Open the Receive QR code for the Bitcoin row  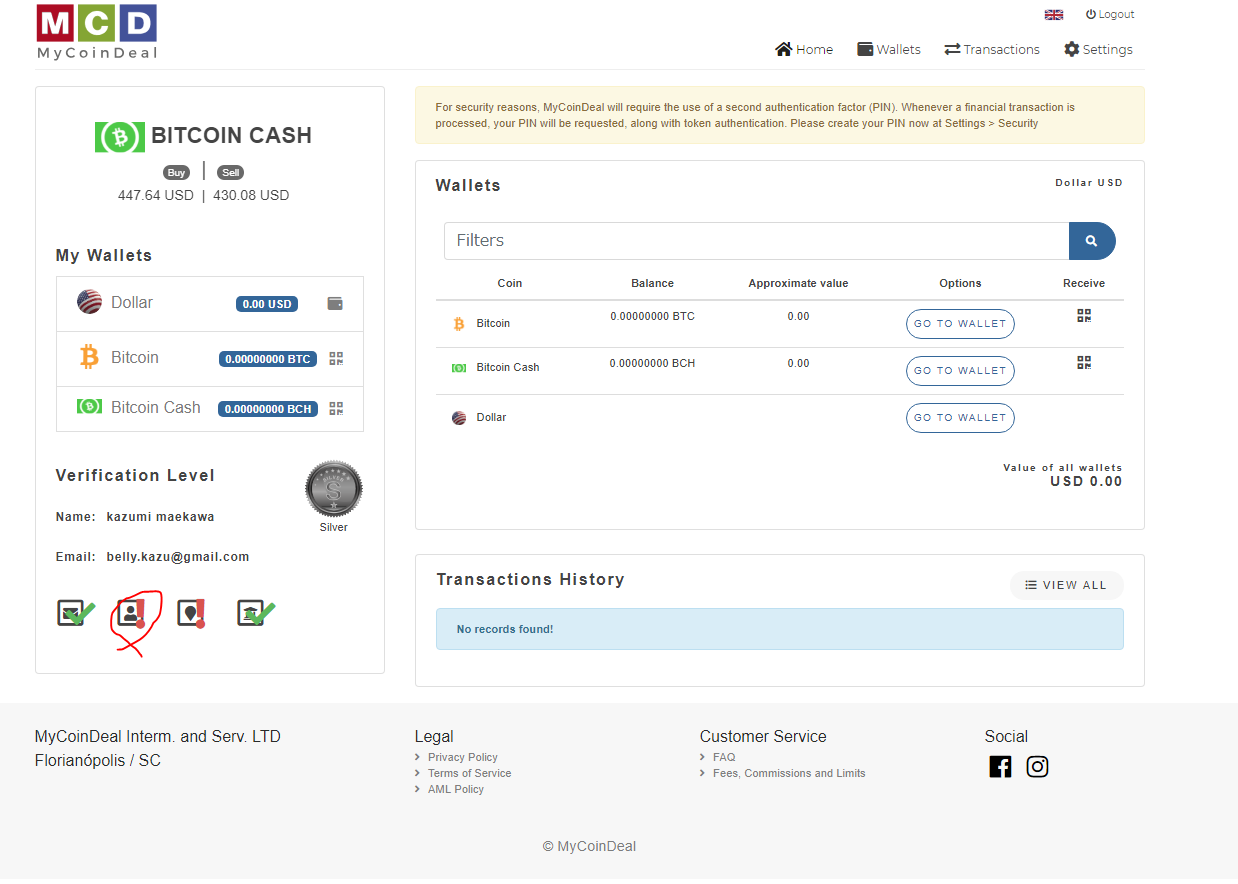coord(1084,316)
